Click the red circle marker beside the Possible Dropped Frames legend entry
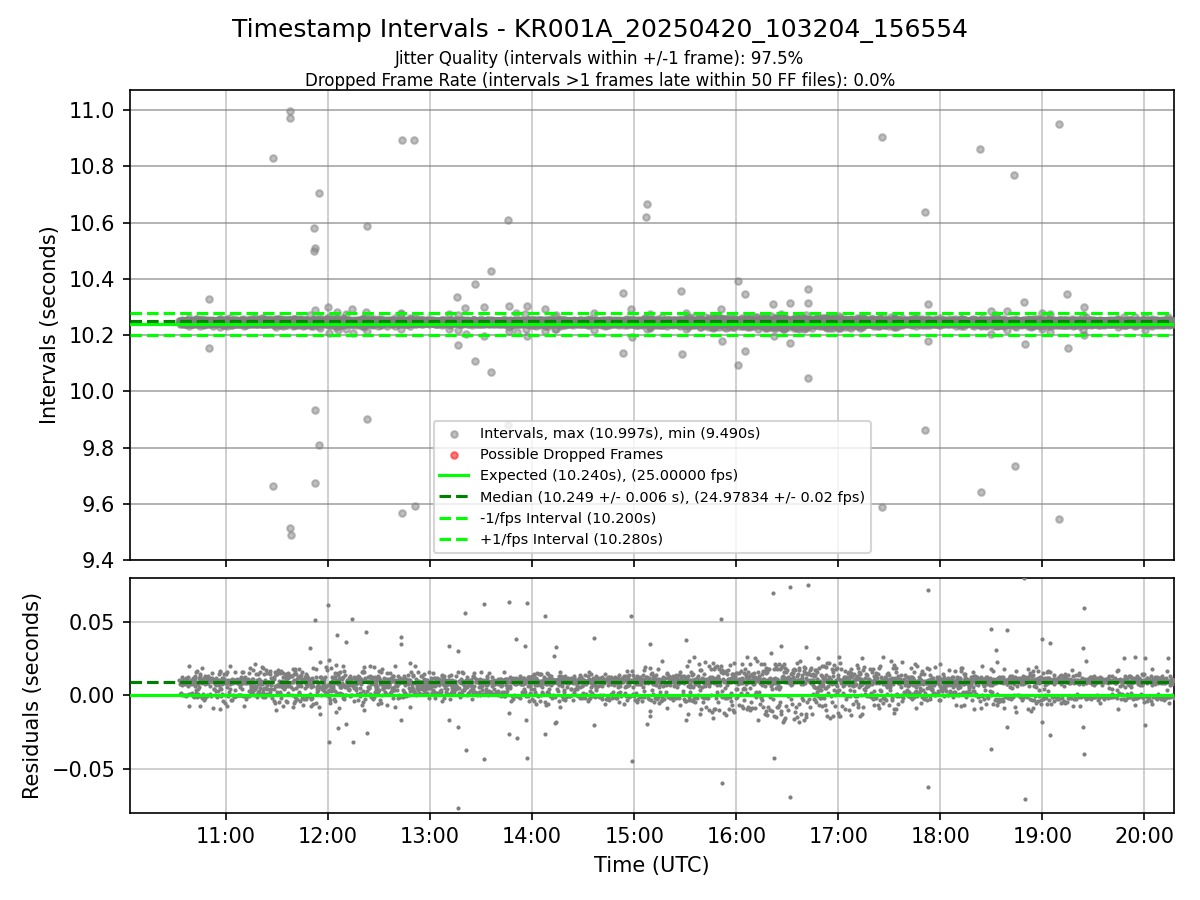The height and width of the screenshot is (900, 1200). [x=455, y=455]
